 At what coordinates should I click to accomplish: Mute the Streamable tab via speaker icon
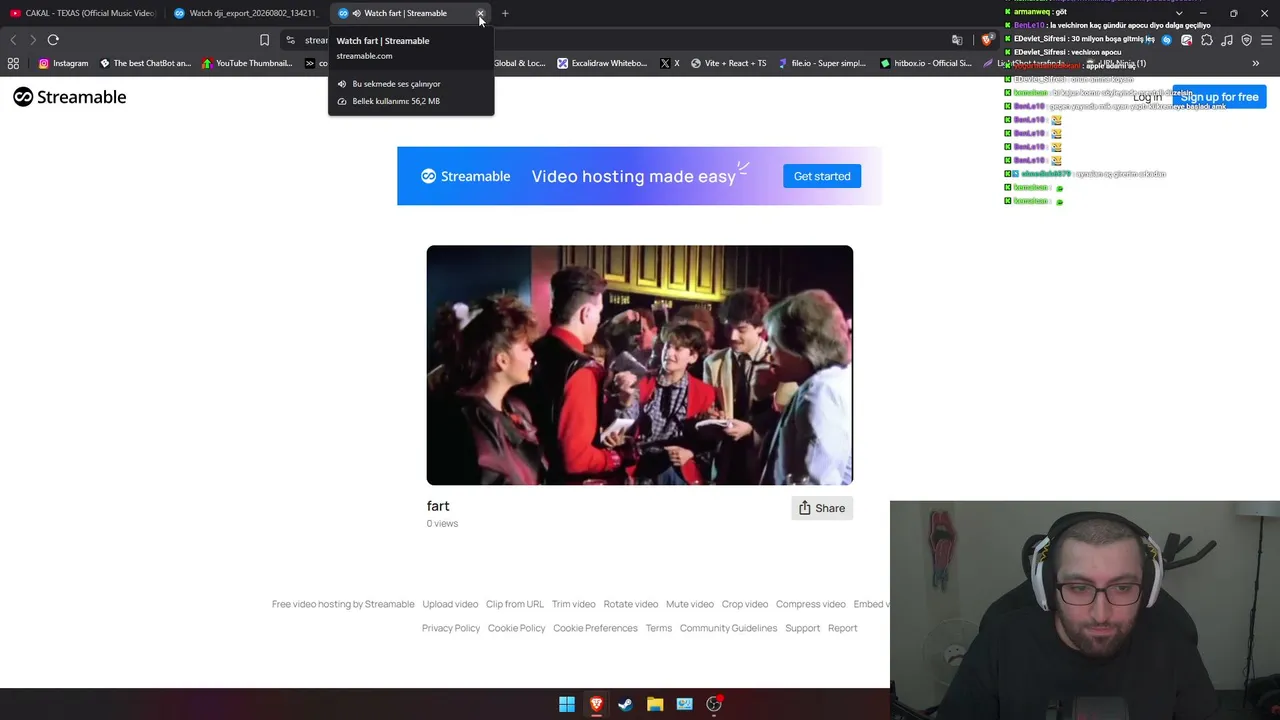(x=356, y=13)
